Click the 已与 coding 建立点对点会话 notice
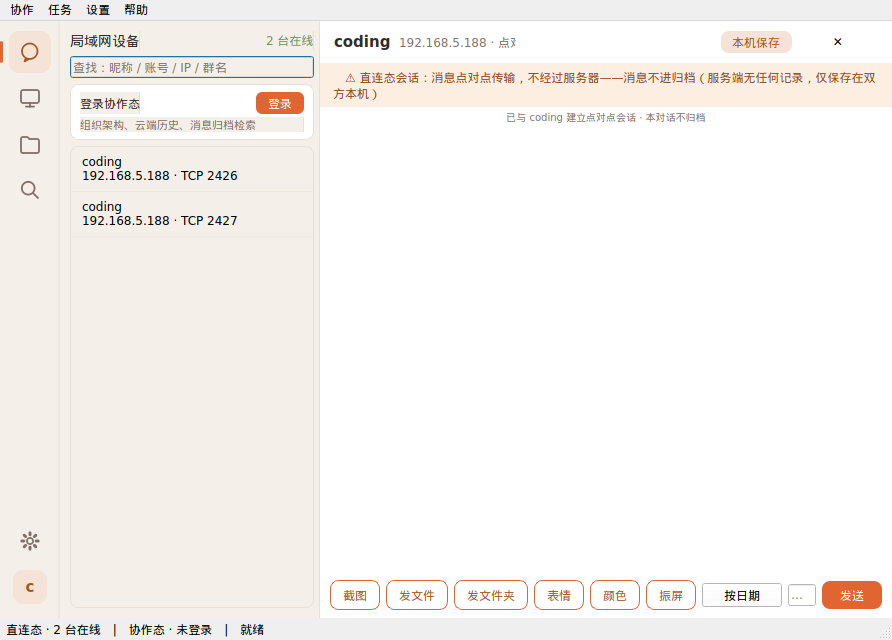Screen dimensions: 892x640 pyautogui.click(x=606, y=118)
